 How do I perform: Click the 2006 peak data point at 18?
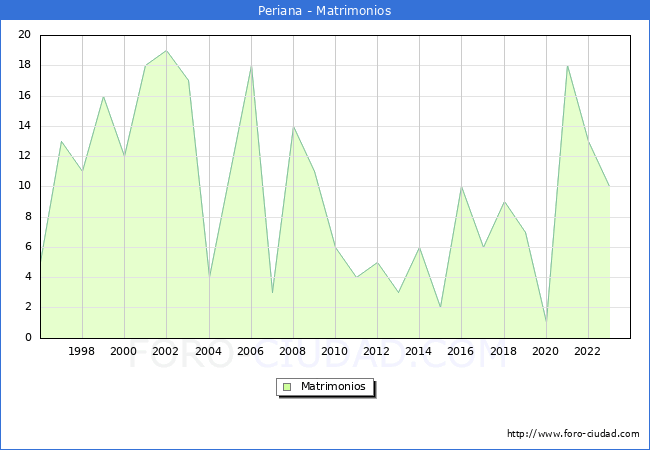click(252, 65)
